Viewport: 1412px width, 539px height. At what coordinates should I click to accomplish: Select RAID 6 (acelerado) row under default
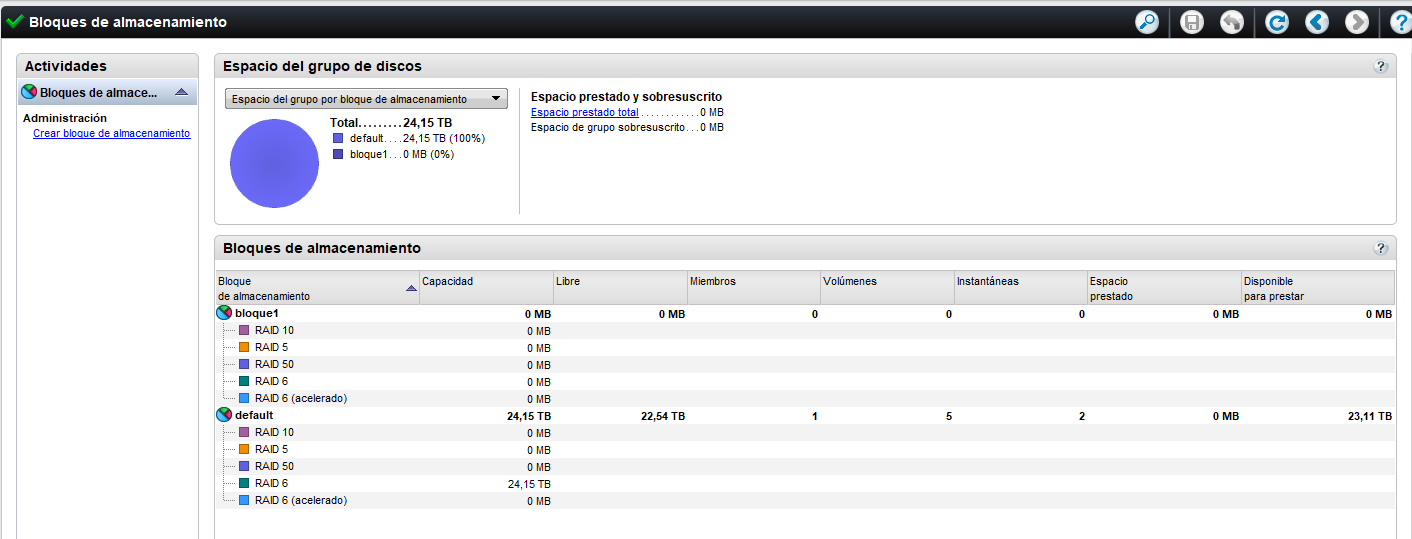(x=805, y=500)
